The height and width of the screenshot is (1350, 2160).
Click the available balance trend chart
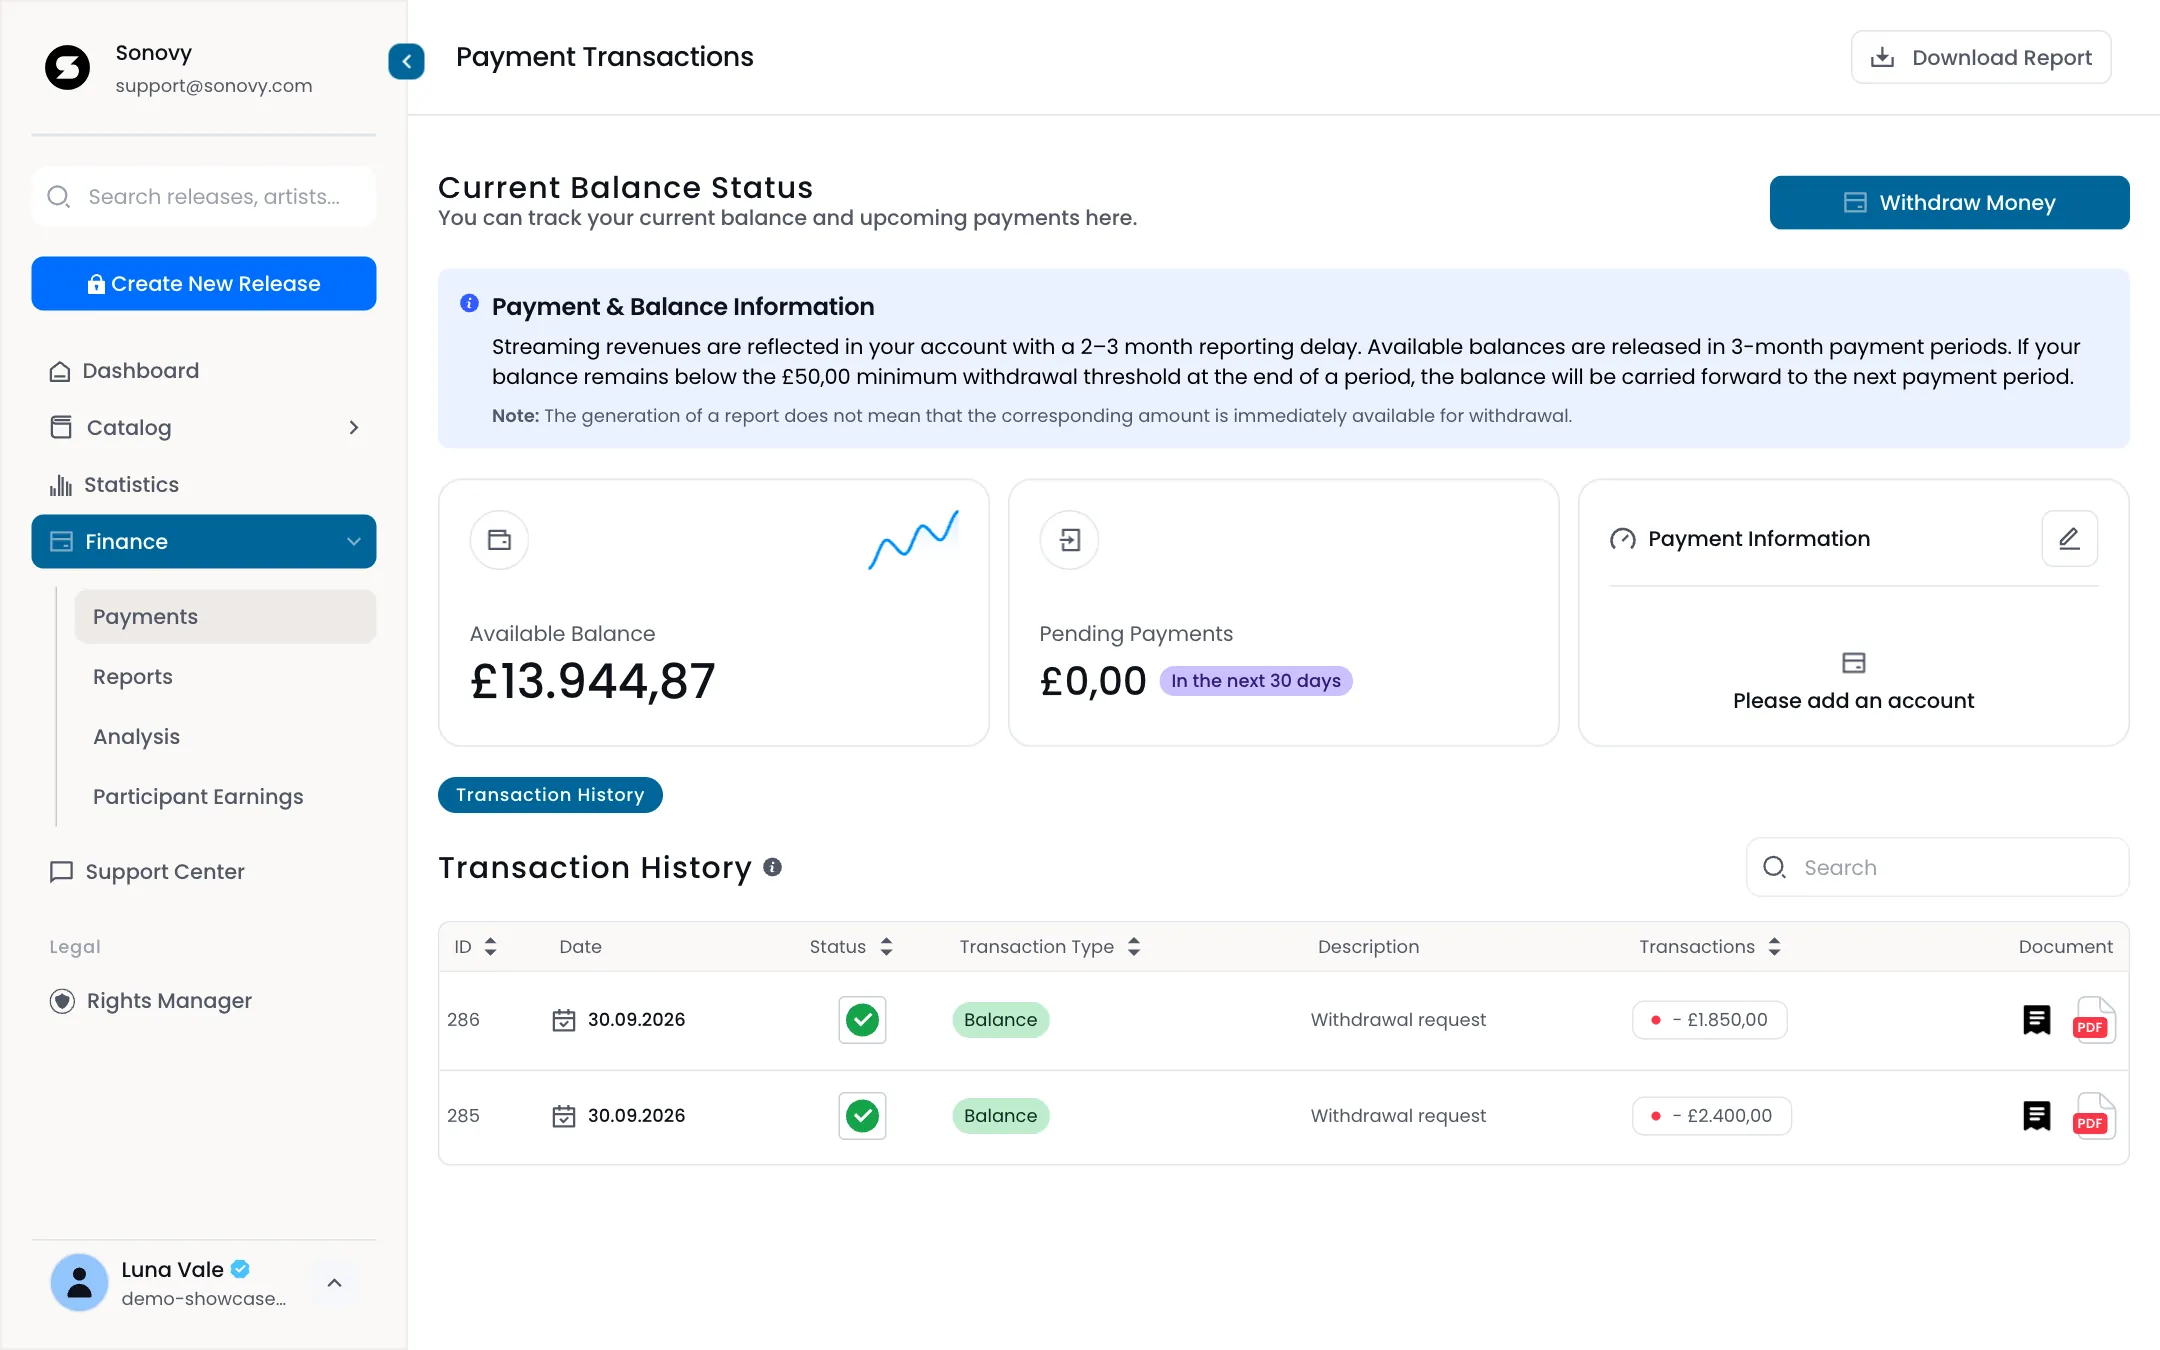point(914,540)
